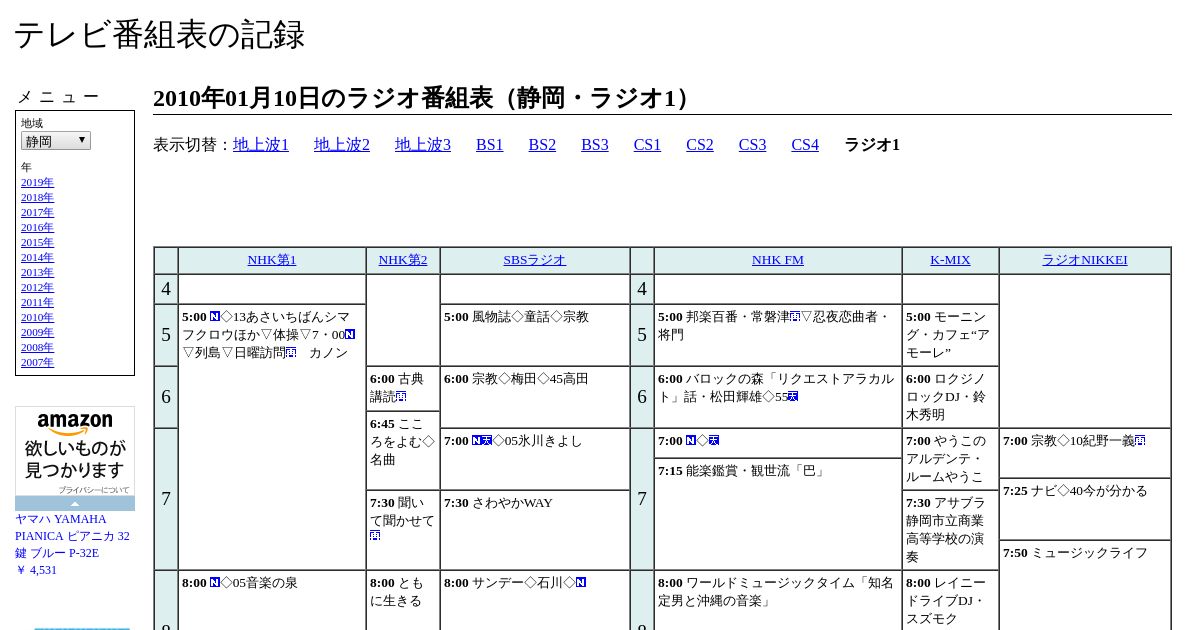The image size is (1200, 630).
Task: Open the 2011年 archive link
Action: pos(37,302)
